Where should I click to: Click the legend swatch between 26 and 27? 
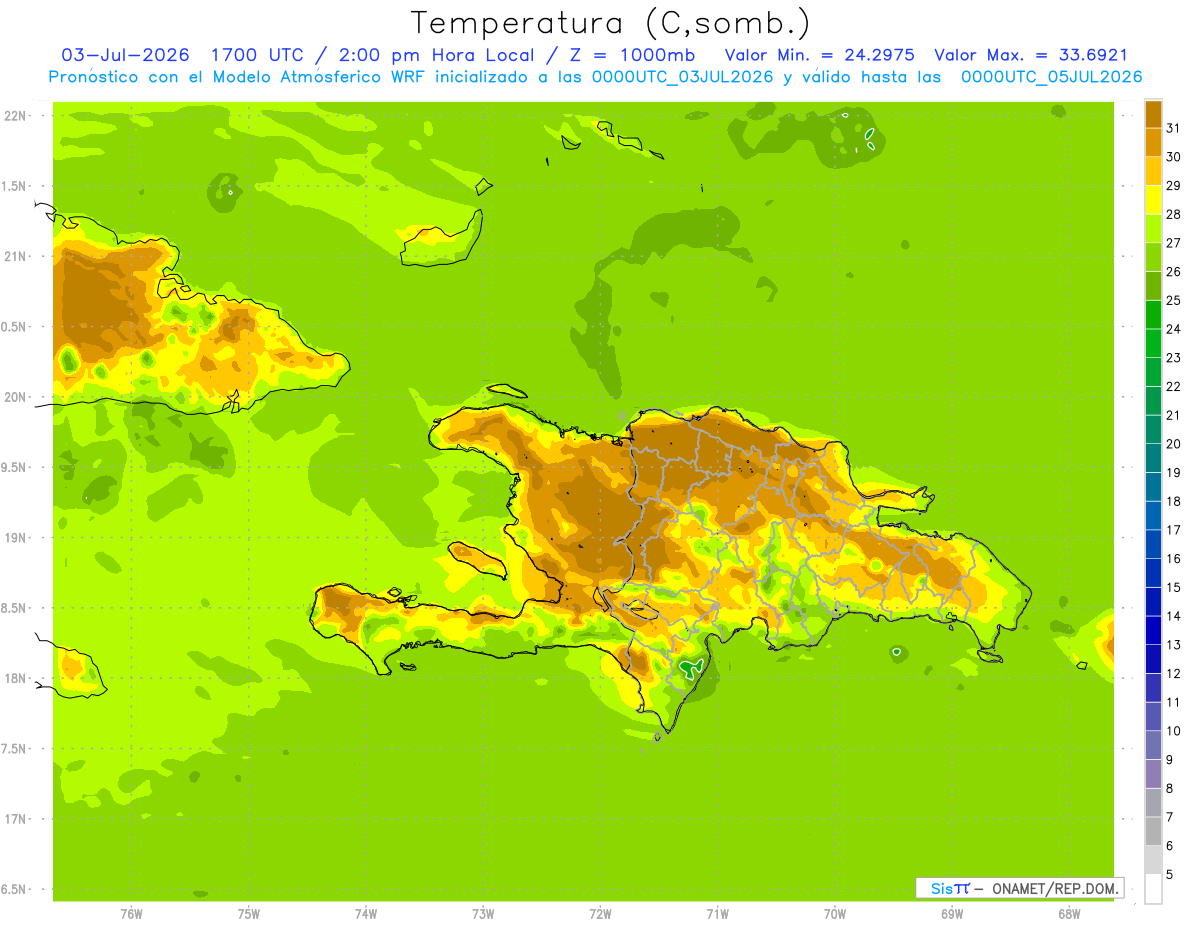(1153, 257)
